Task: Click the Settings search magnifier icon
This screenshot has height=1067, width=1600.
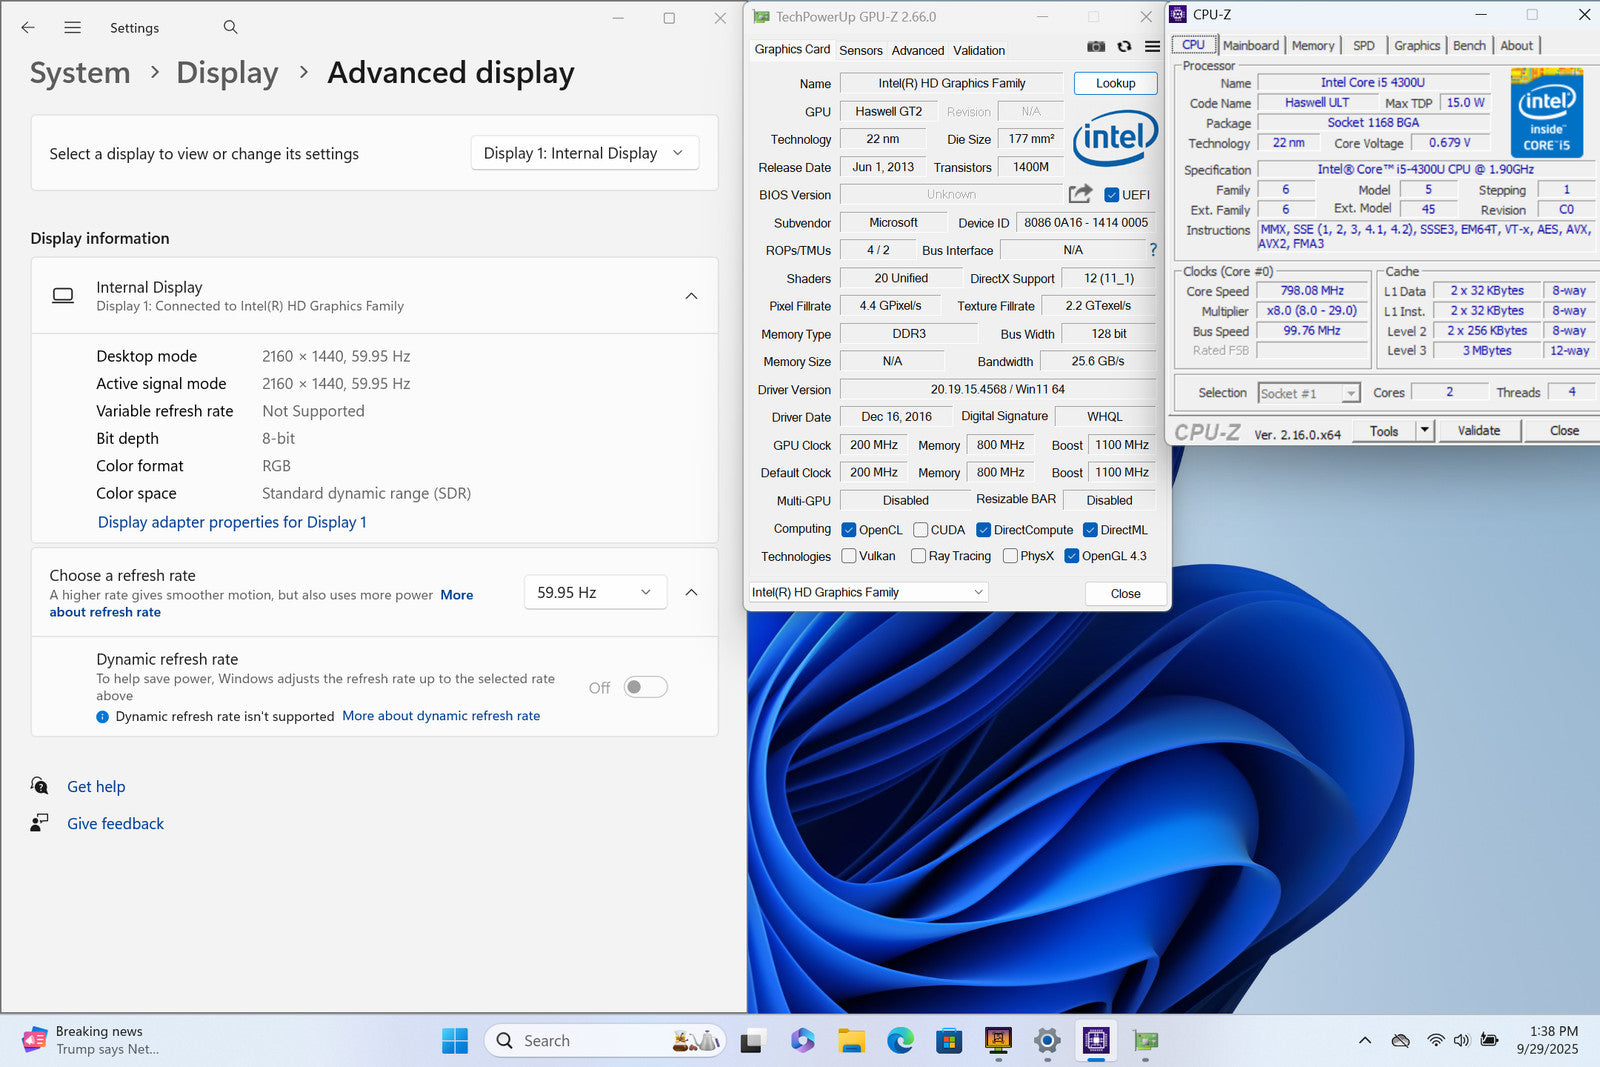Action: click(x=230, y=28)
